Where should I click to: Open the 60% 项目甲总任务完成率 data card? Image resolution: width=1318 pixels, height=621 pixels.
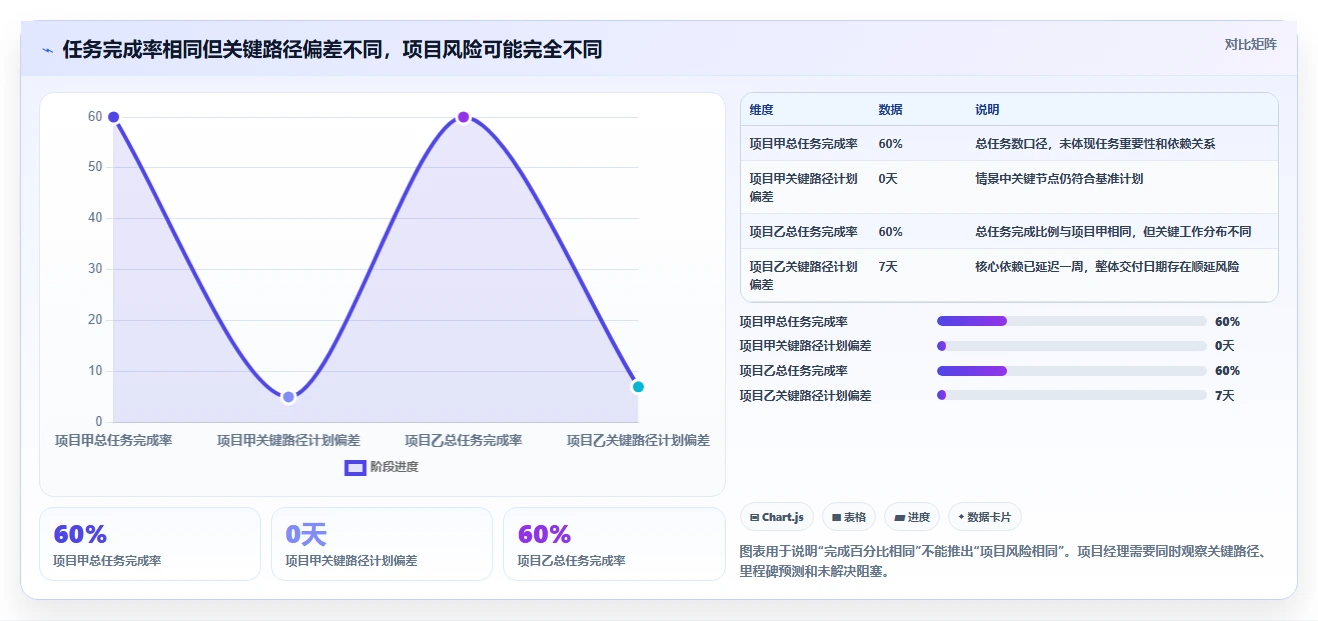(150, 544)
